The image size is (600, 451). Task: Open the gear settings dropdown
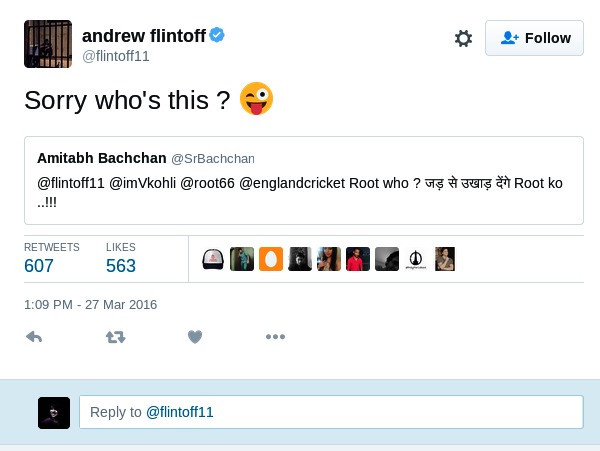point(463,38)
